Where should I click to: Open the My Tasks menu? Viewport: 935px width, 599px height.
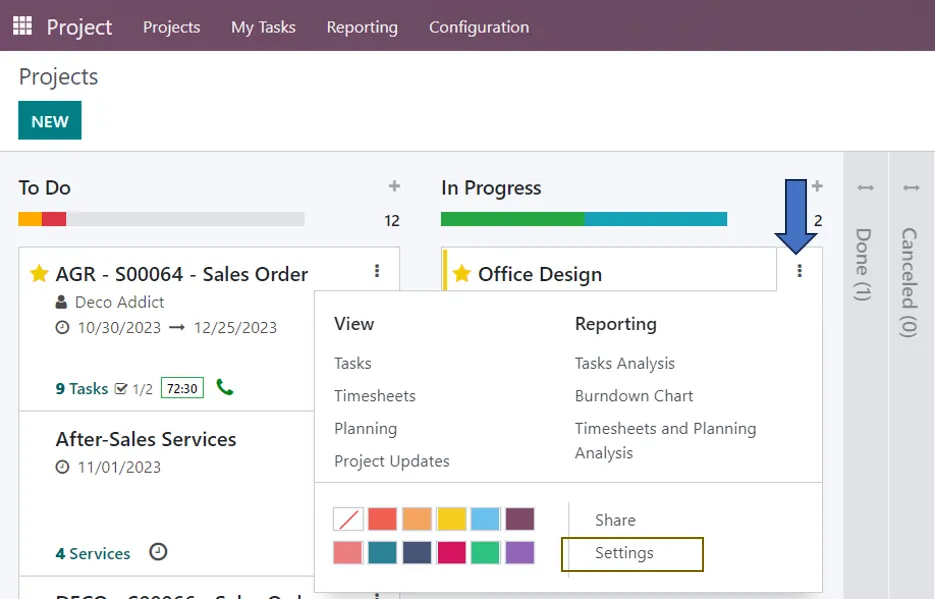click(x=264, y=27)
